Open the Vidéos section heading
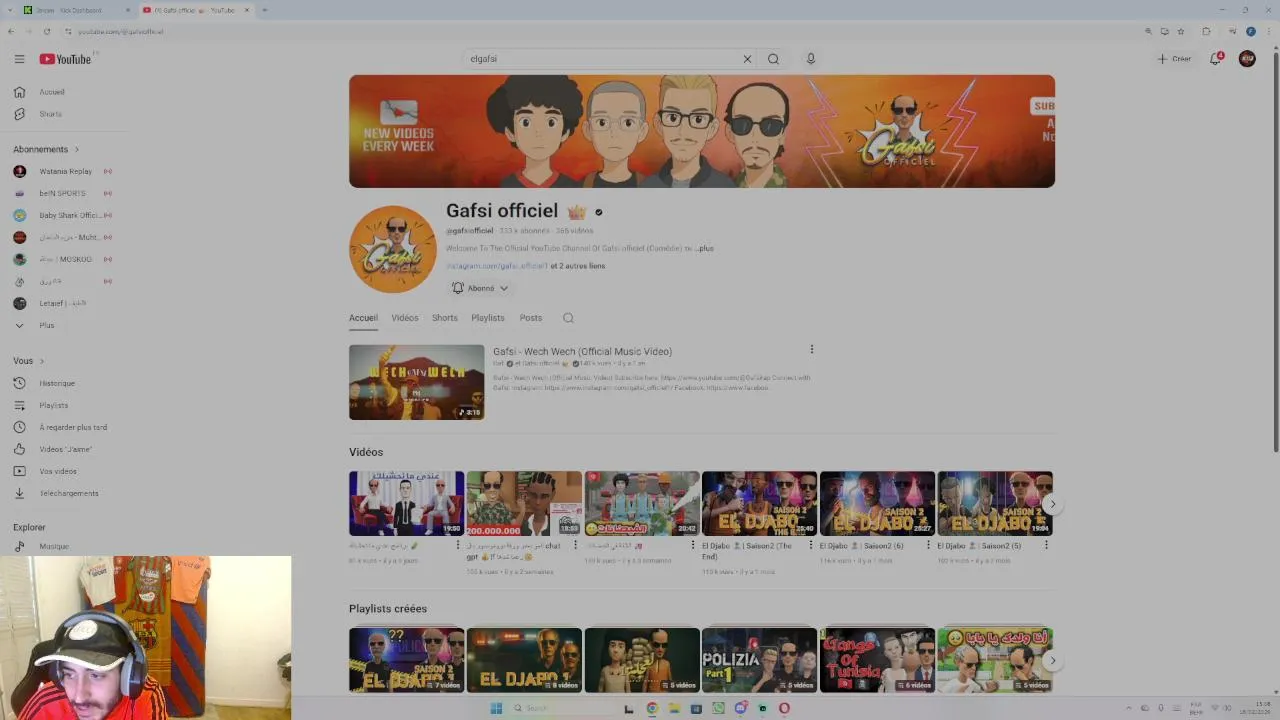 (366, 452)
